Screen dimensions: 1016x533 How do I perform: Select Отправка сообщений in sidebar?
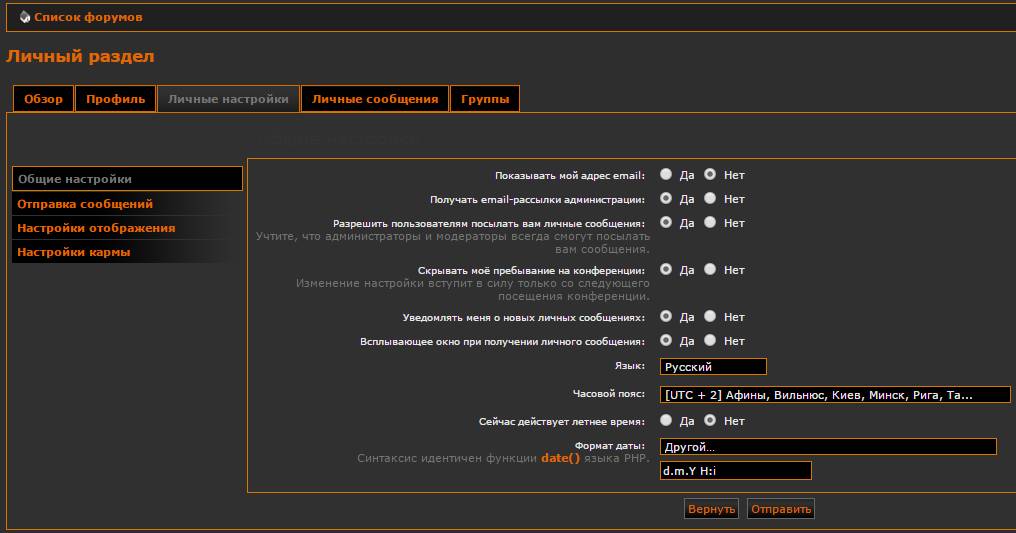(x=85, y=204)
